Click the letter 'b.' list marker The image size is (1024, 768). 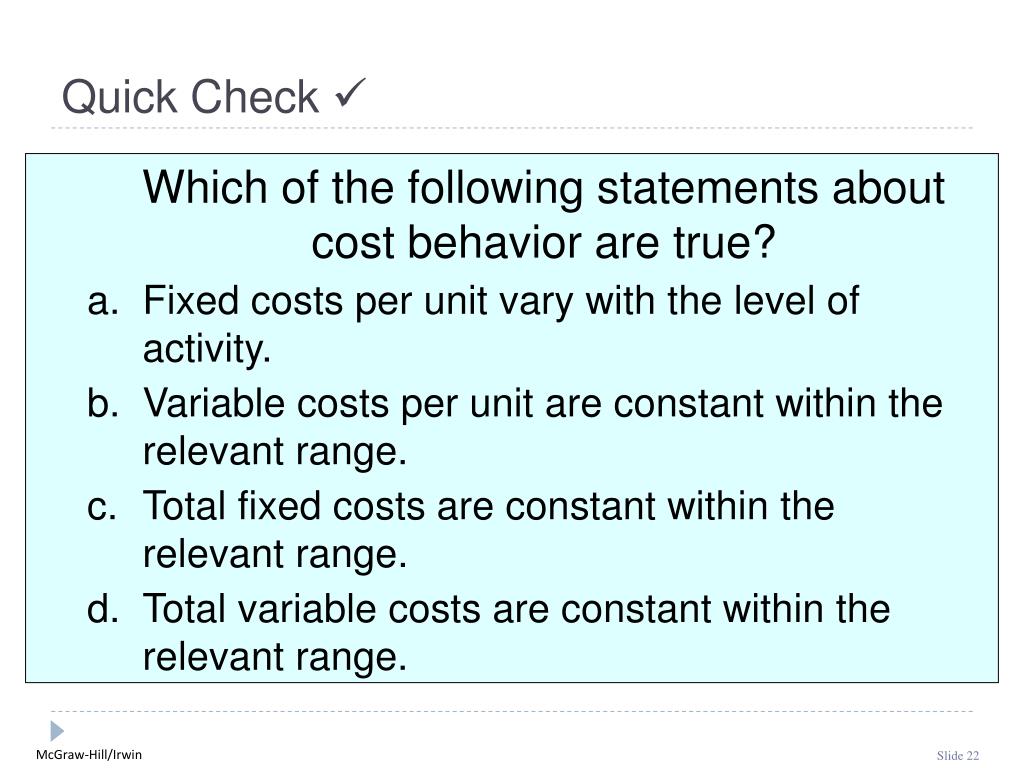pos(103,403)
